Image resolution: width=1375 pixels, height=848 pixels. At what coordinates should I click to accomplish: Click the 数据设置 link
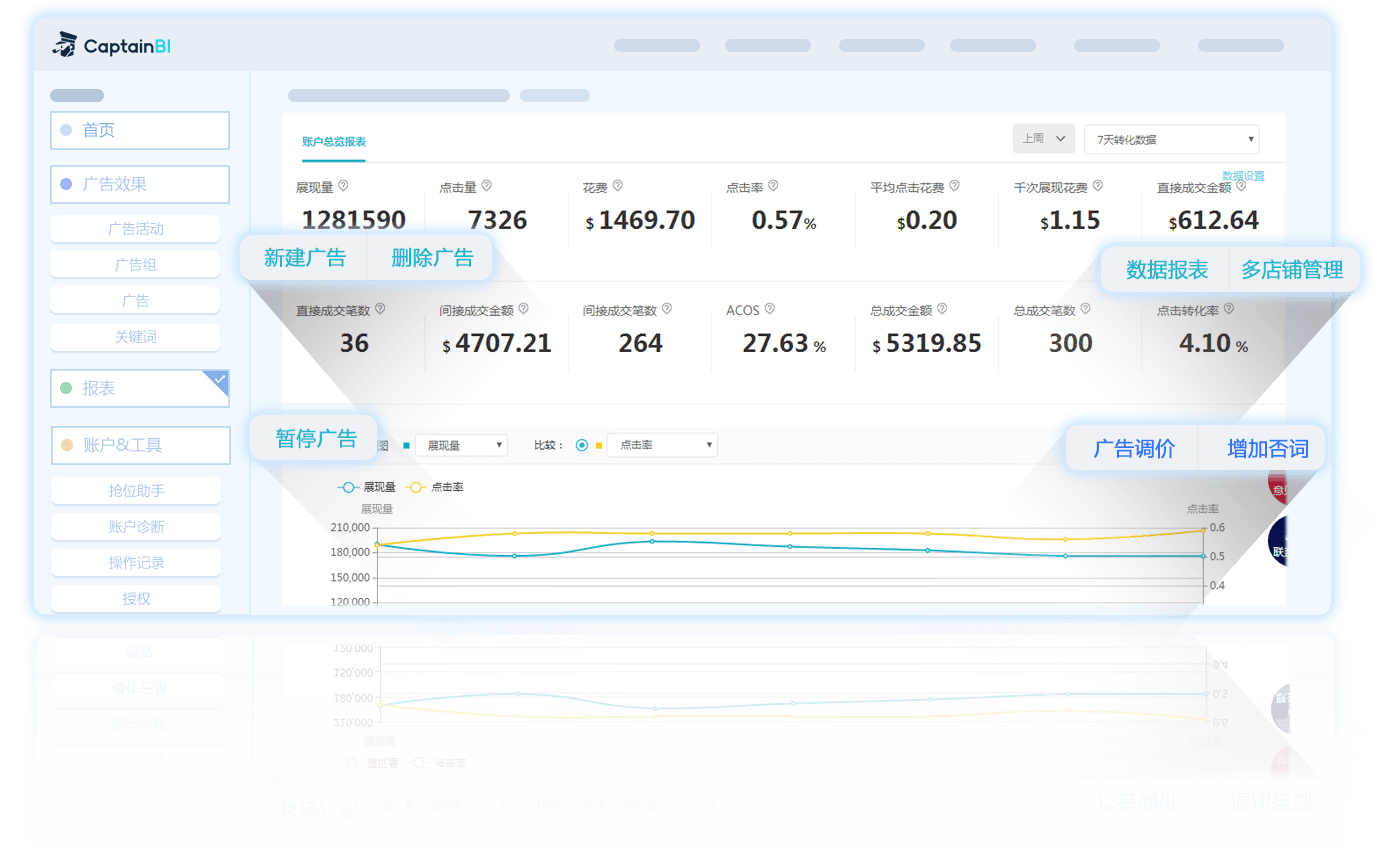coord(1243,176)
